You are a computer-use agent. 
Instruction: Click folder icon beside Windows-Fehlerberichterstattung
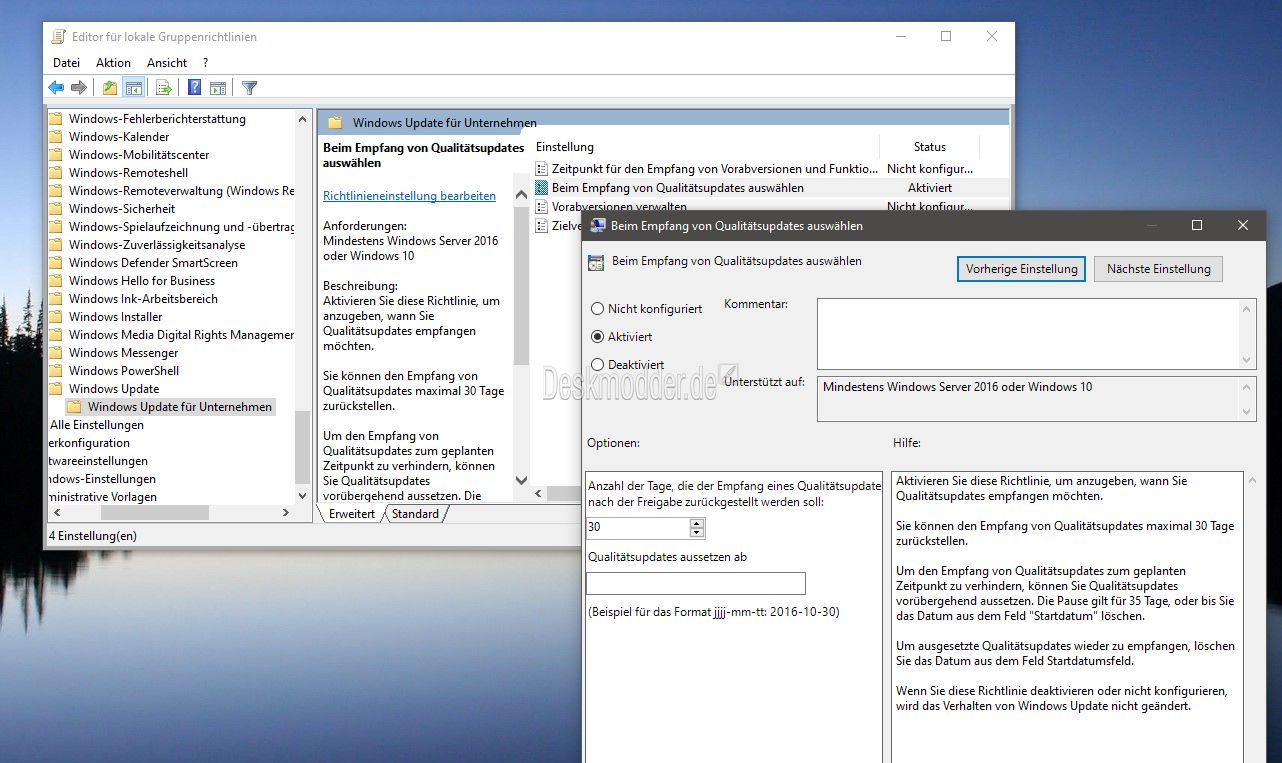pyautogui.click(x=56, y=119)
